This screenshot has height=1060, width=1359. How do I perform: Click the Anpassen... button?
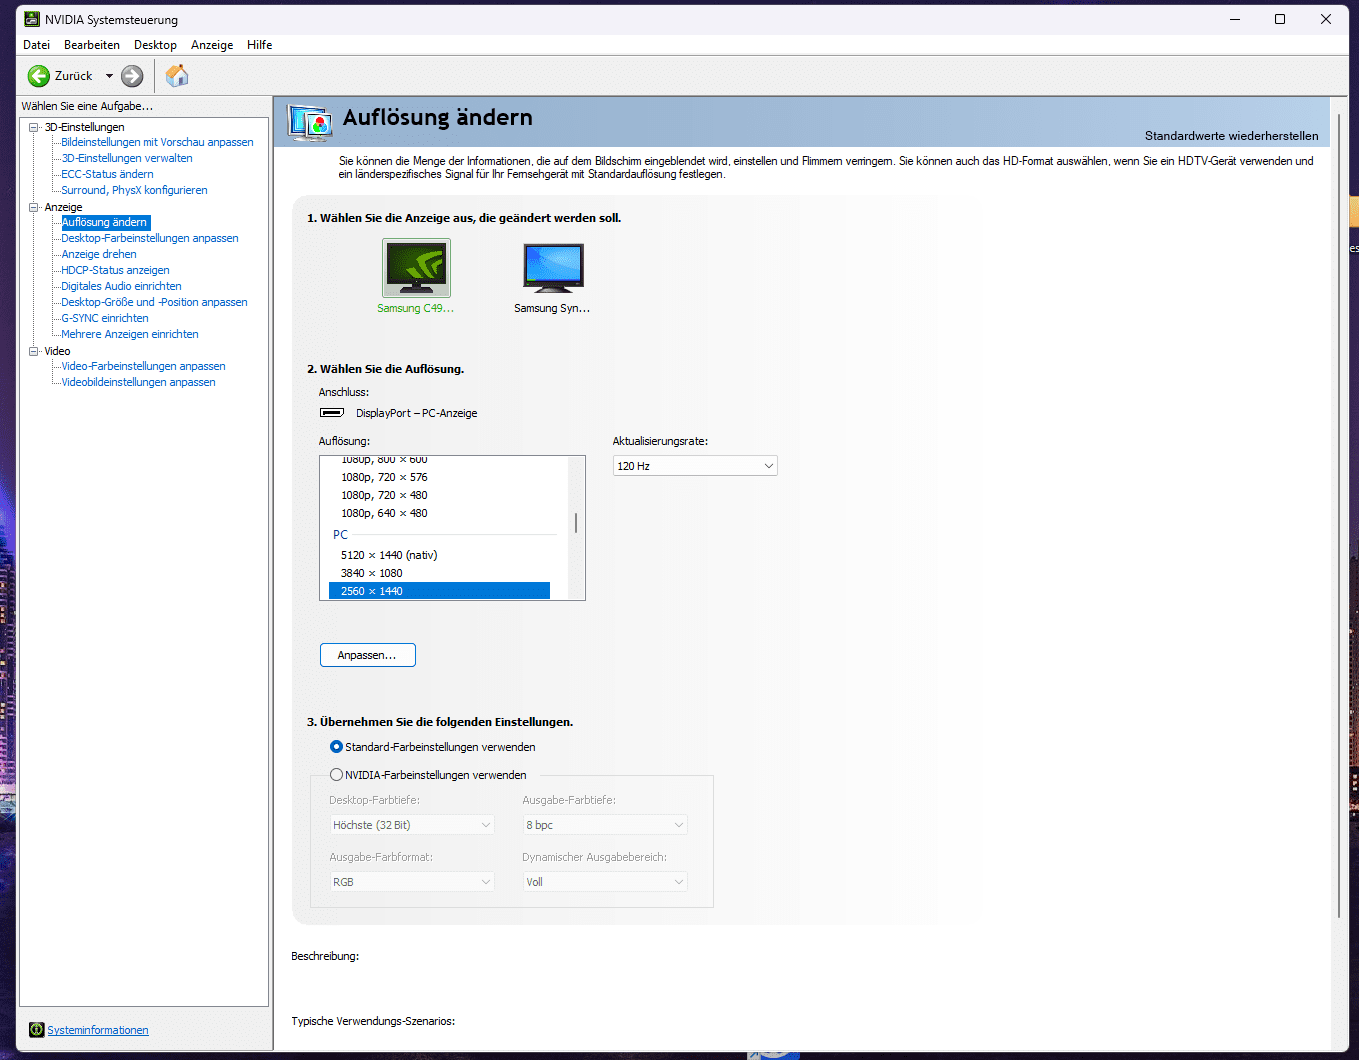(367, 655)
